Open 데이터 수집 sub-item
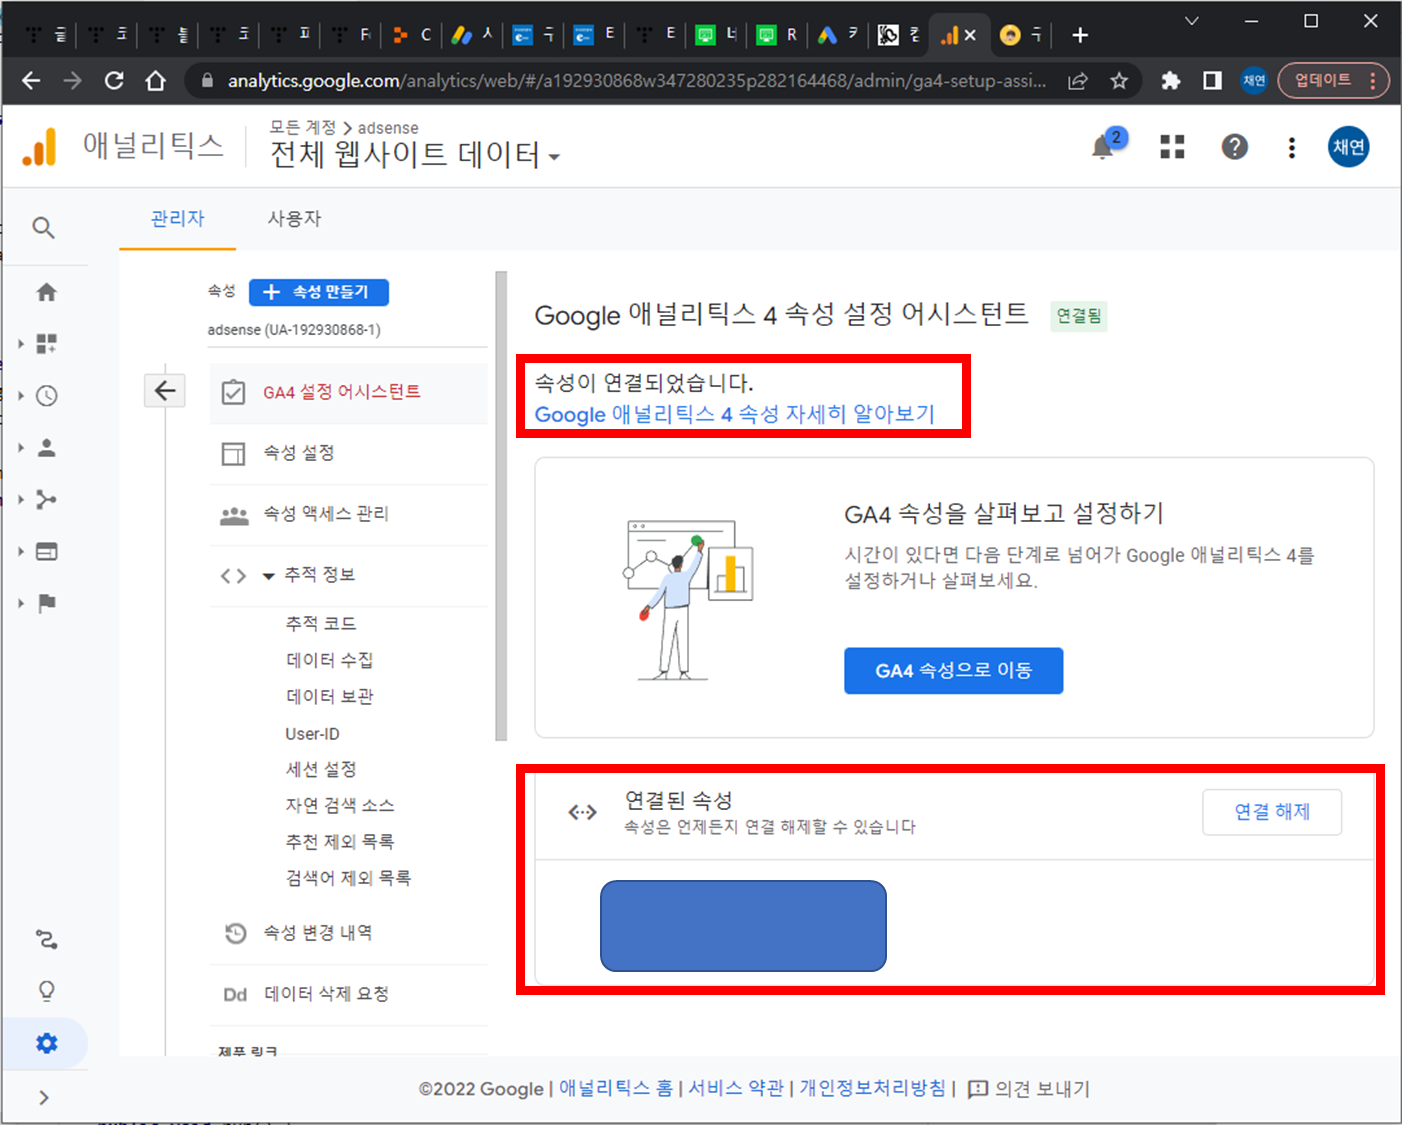This screenshot has width=1402, height=1125. 329,660
